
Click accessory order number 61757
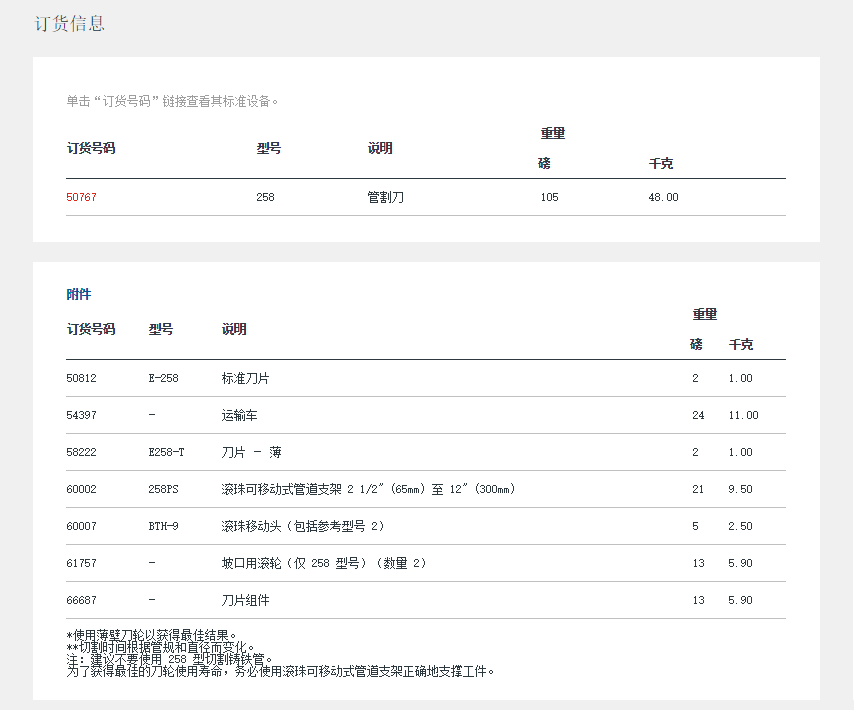(82, 563)
